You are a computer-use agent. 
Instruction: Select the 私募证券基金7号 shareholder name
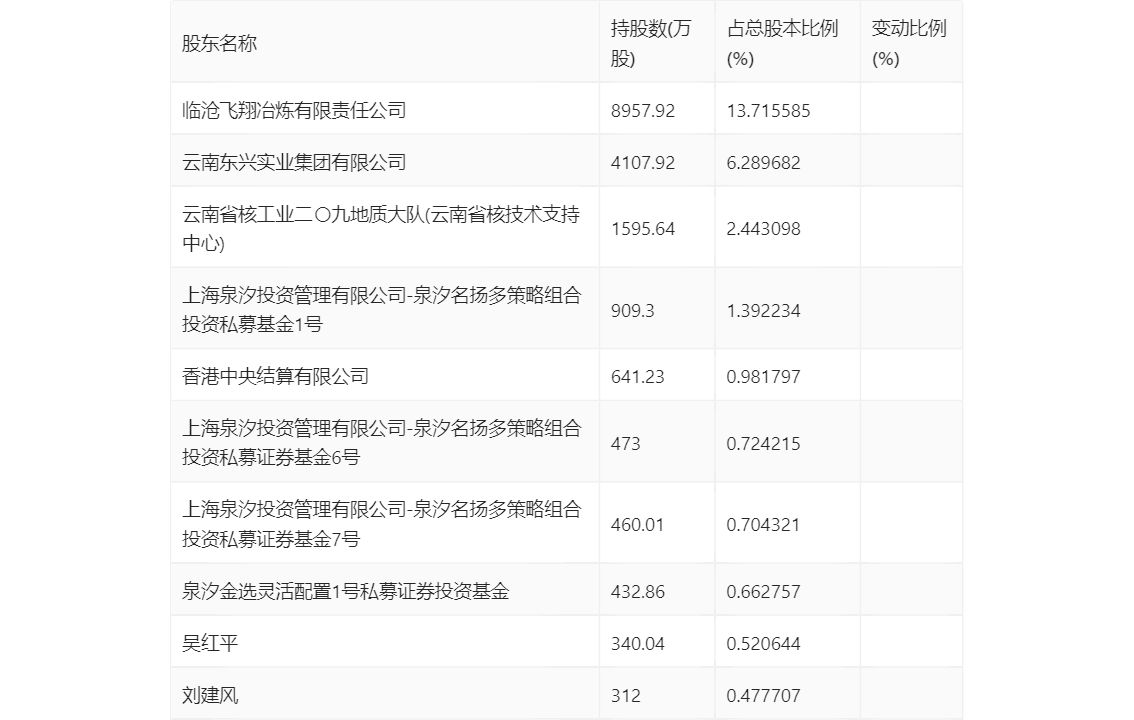click(x=381, y=524)
